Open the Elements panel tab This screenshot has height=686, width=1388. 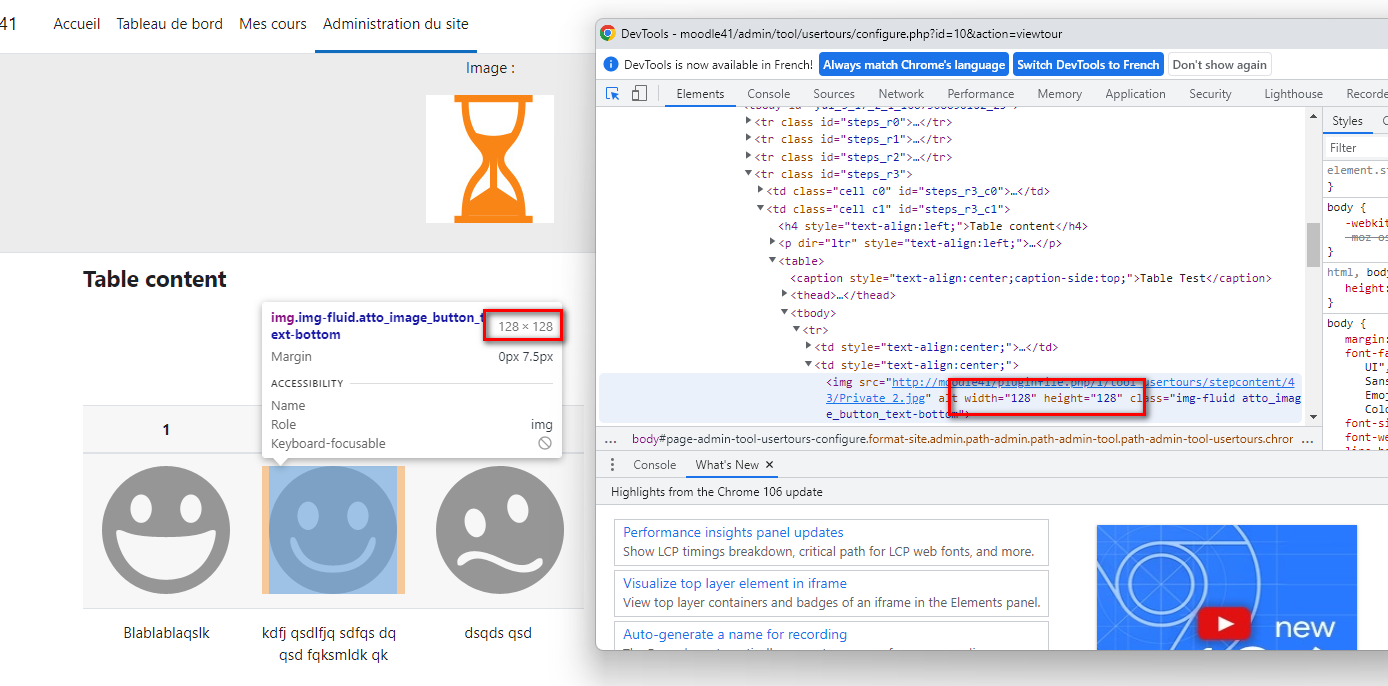(700, 94)
